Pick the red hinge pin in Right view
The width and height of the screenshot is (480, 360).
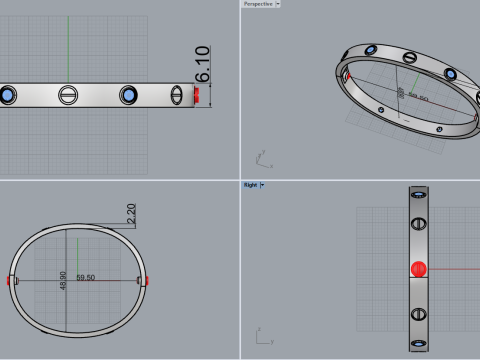click(x=419, y=269)
